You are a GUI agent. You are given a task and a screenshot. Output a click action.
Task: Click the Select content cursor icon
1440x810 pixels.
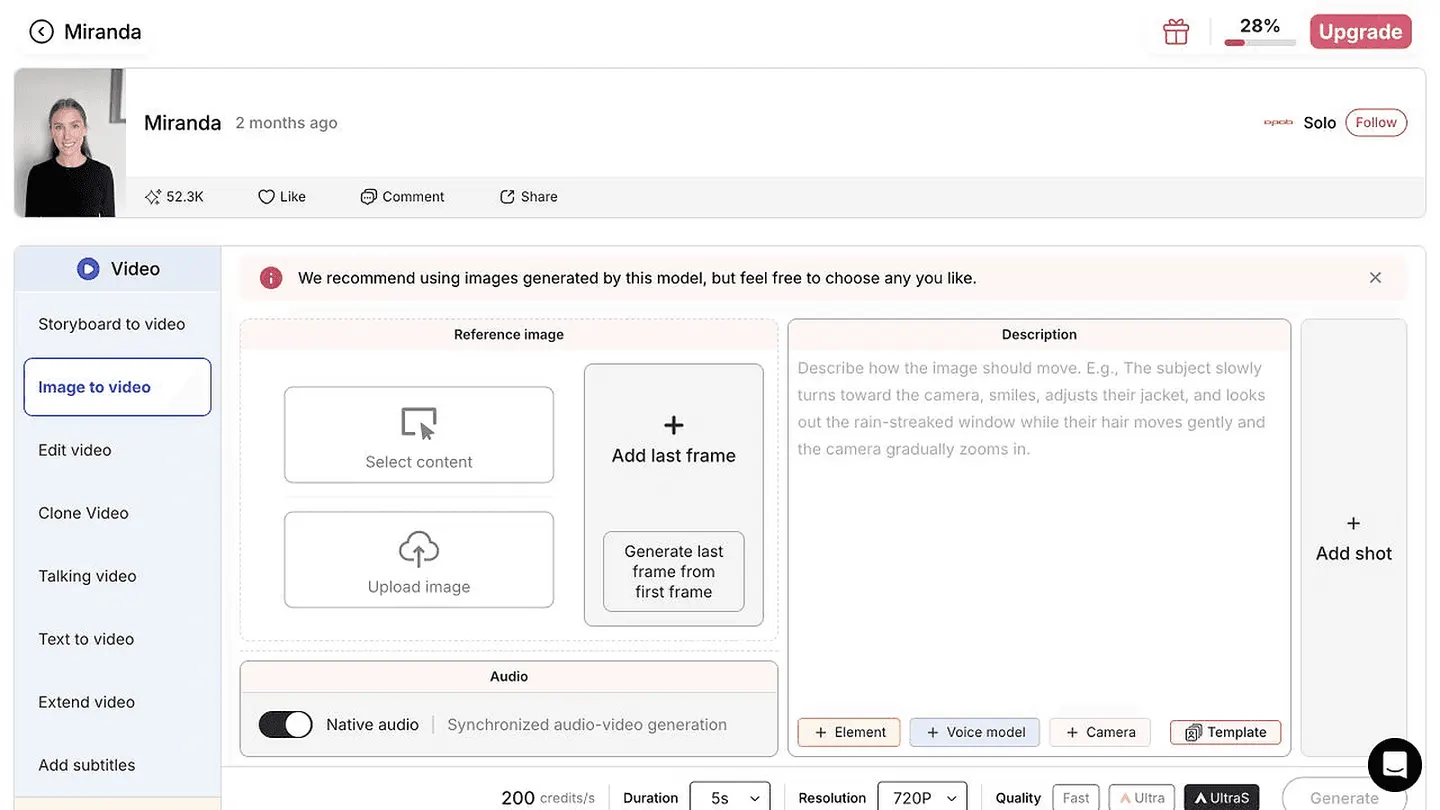[x=419, y=423]
